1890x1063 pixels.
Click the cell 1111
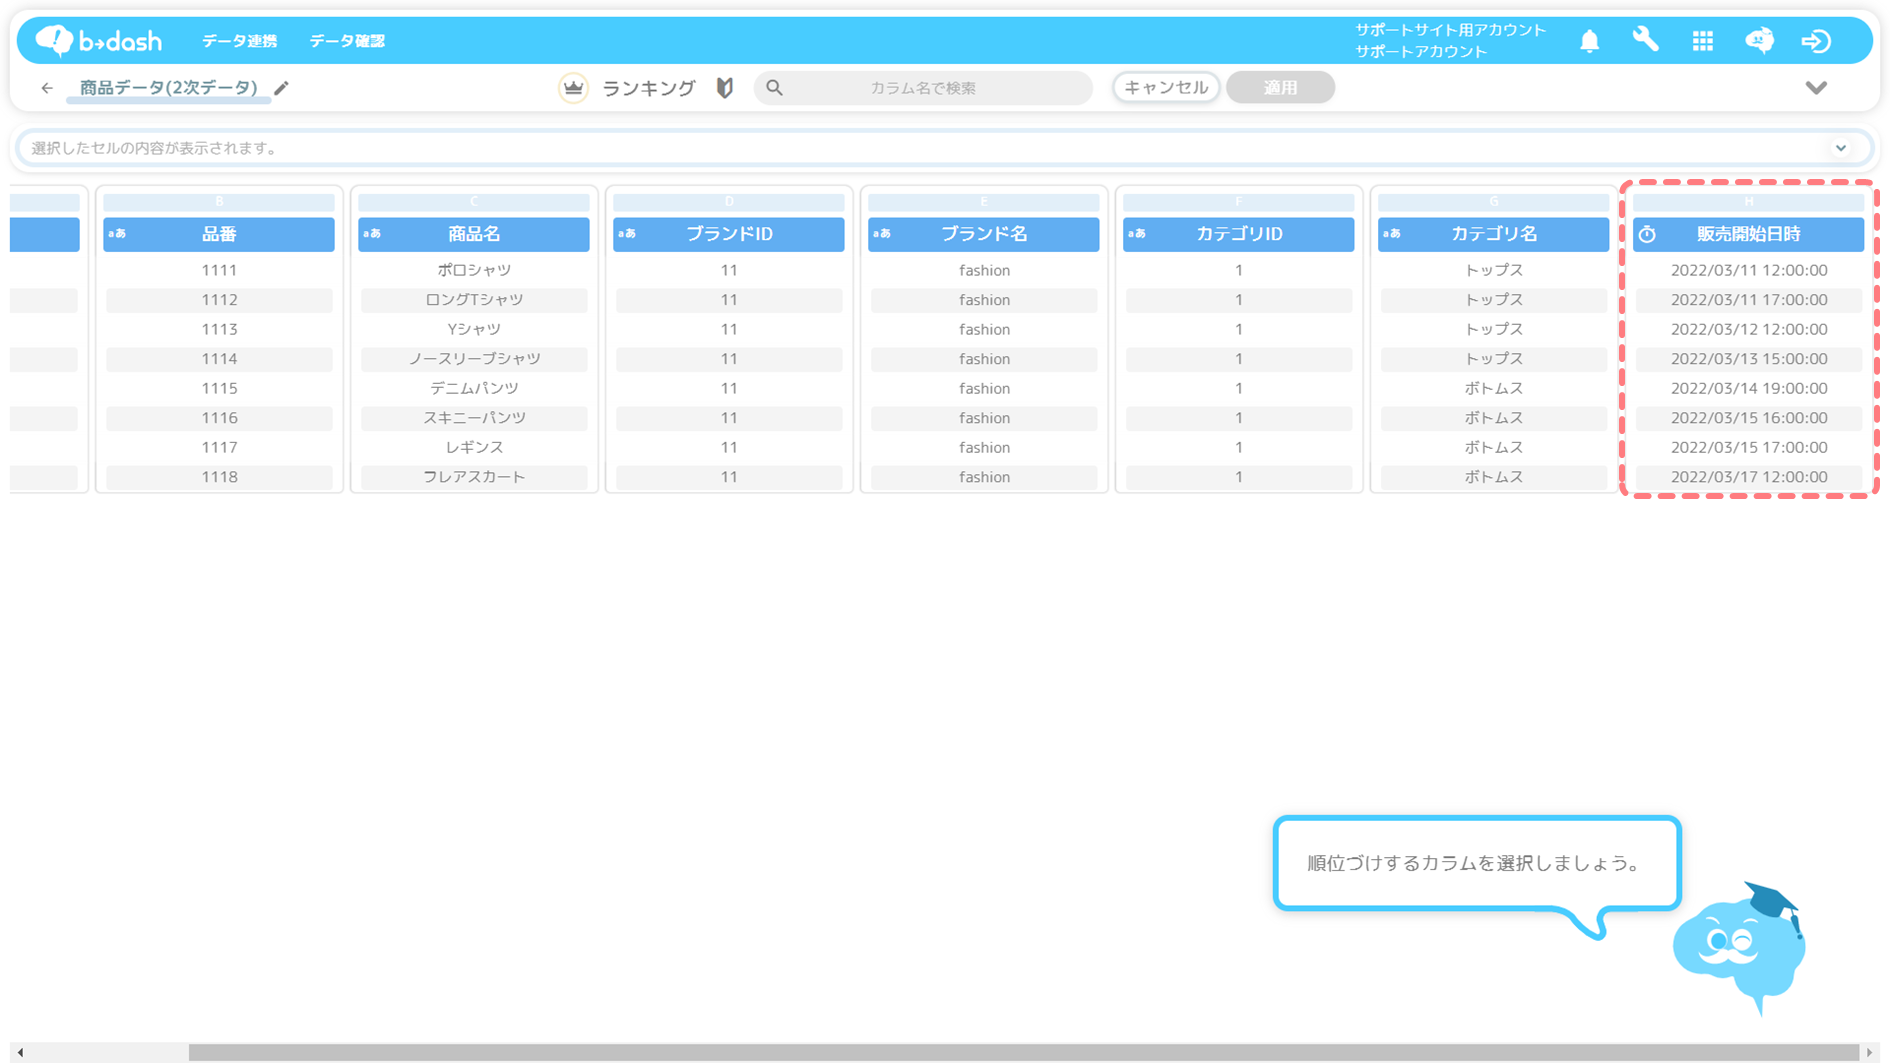point(219,270)
